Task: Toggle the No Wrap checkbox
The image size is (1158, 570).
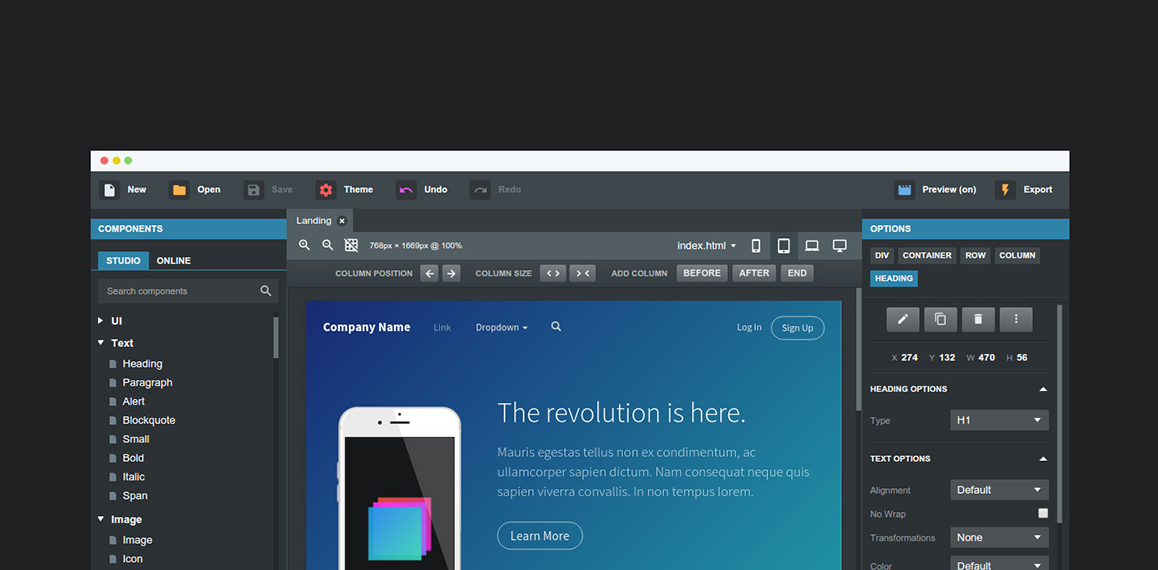Action: click(x=1042, y=513)
